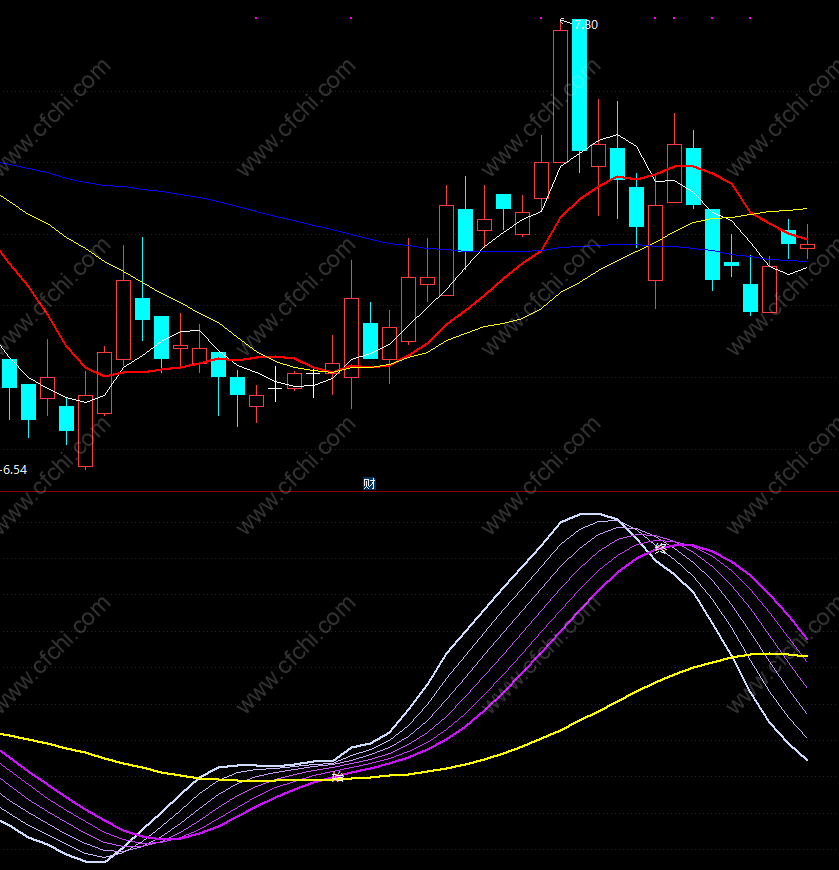Select the 7.80 high price label
The width and height of the screenshot is (839, 870).
point(585,24)
